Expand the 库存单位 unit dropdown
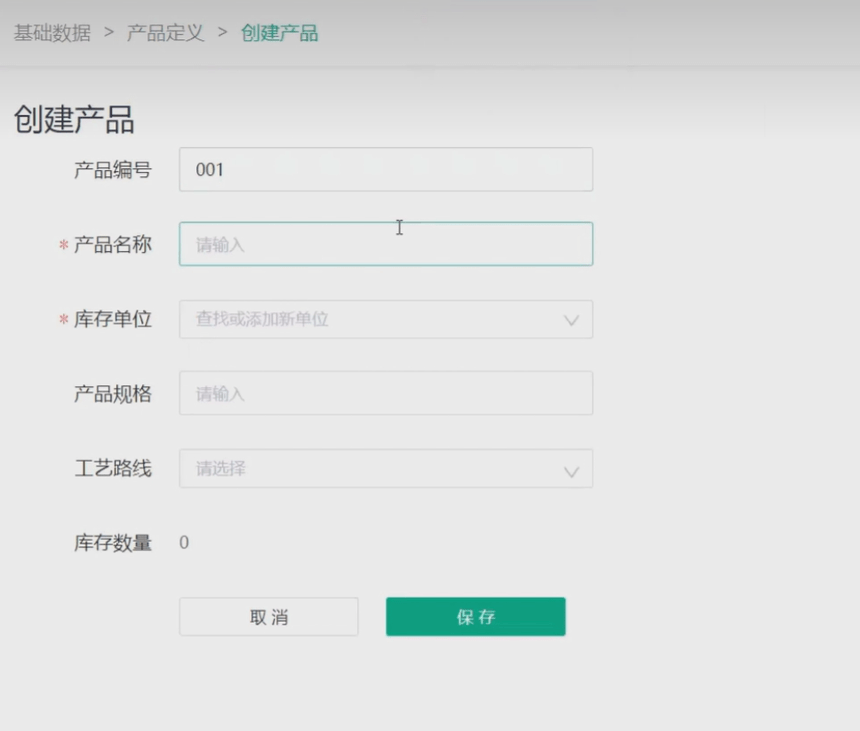This screenshot has width=860, height=731. pyautogui.click(x=385, y=319)
